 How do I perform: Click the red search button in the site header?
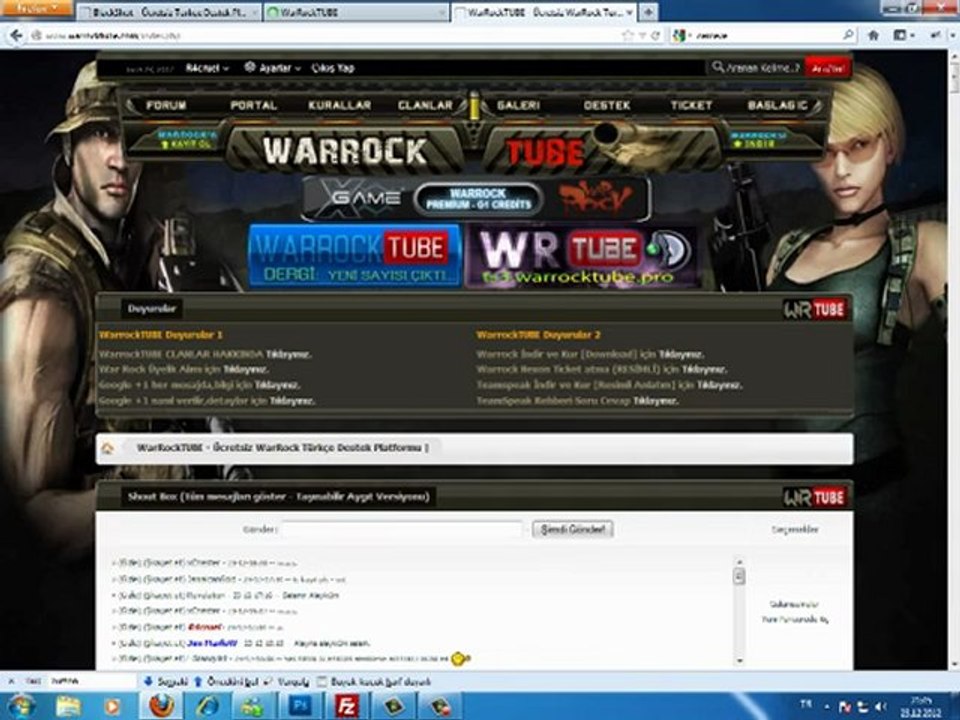pos(828,68)
